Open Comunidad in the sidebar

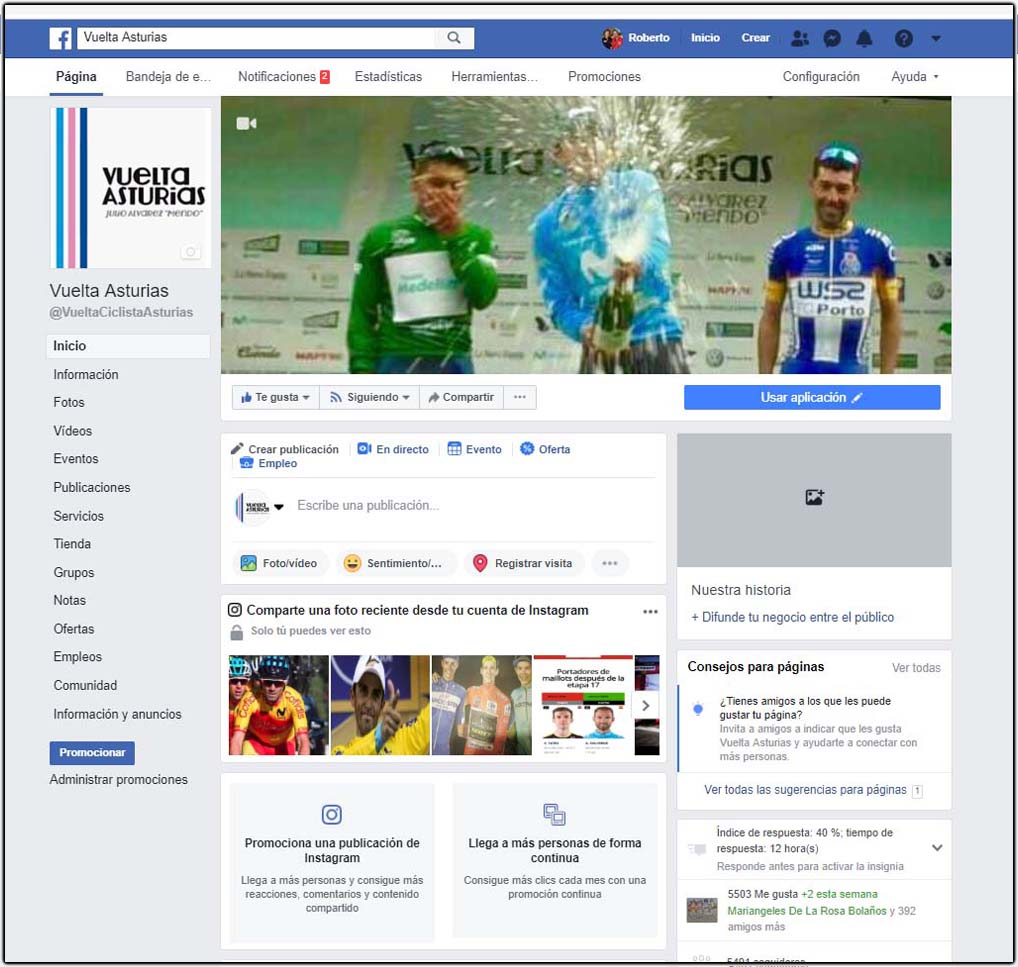point(85,686)
